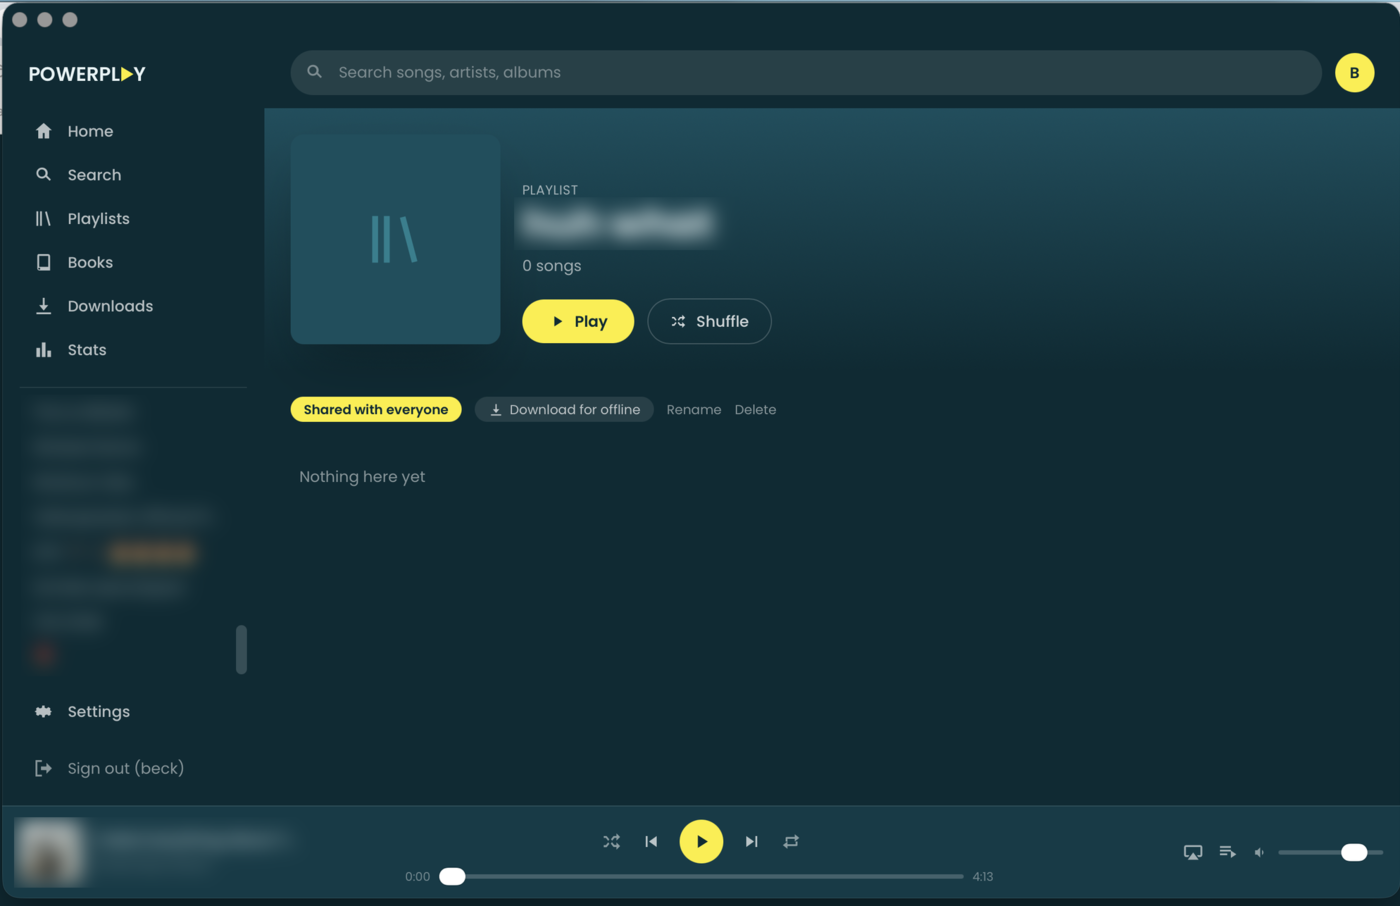Viewport: 1400px width, 906px height.
Task: Go to Search in sidebar
Action: coord(78,175)
